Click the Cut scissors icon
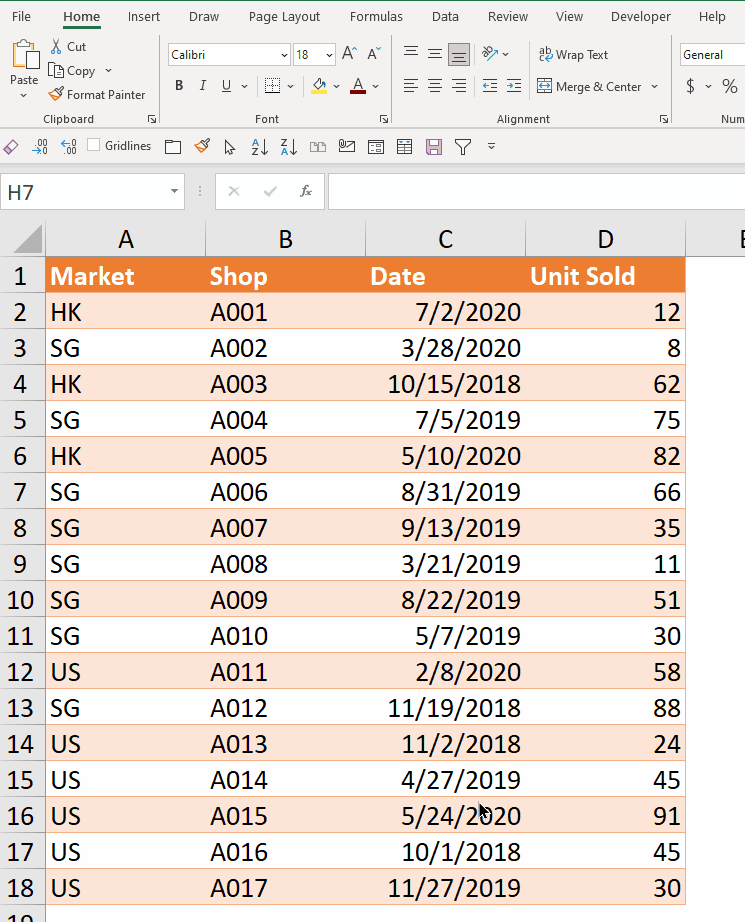Screen dimensions: 745x922 (x=57, y=47)
